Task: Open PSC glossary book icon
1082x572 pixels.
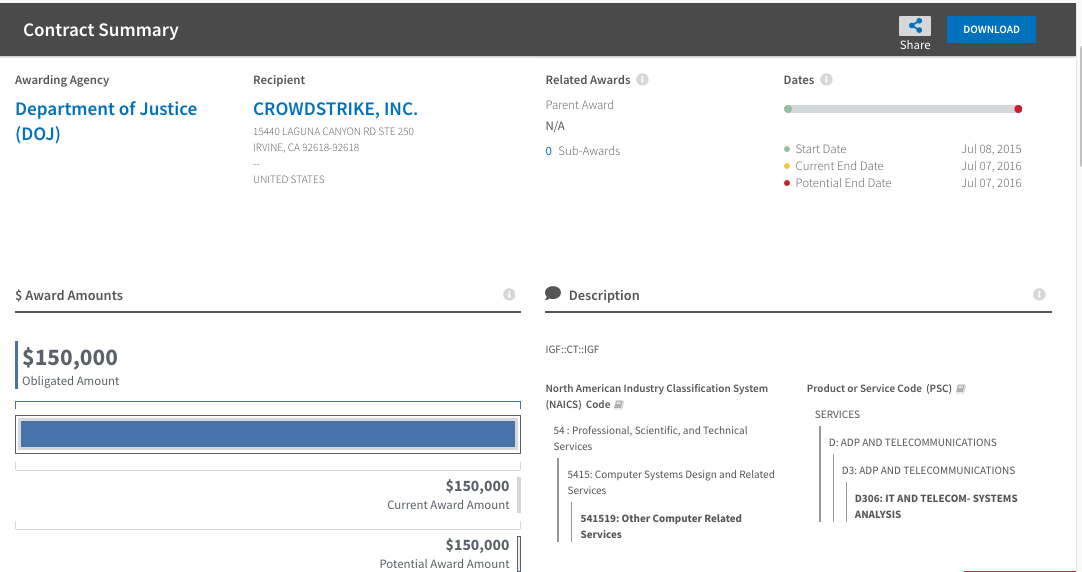Action: pyautogui.click(x=961, y=388)
